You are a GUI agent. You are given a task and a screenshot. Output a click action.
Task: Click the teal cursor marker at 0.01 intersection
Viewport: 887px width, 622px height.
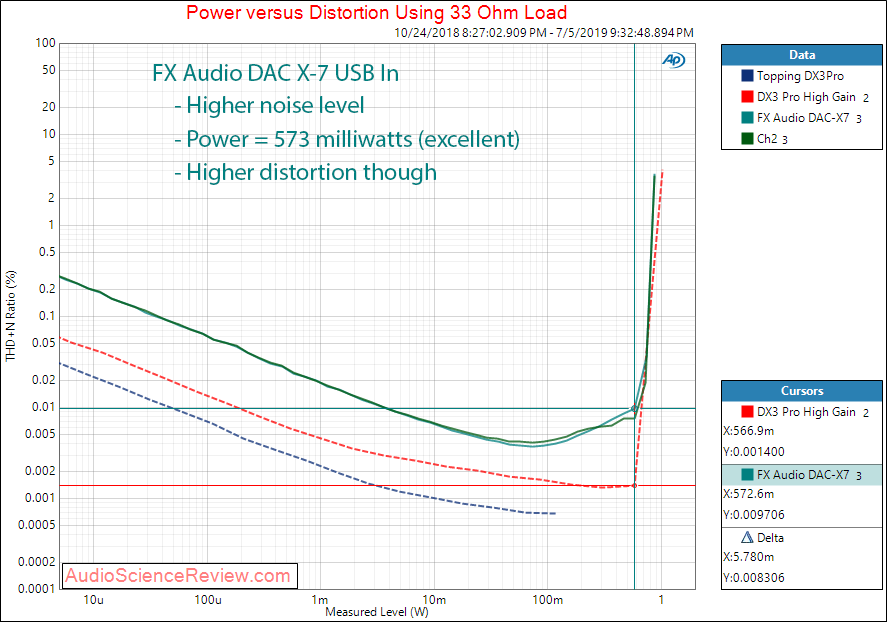pyautogui.click(x=634, y=408)
